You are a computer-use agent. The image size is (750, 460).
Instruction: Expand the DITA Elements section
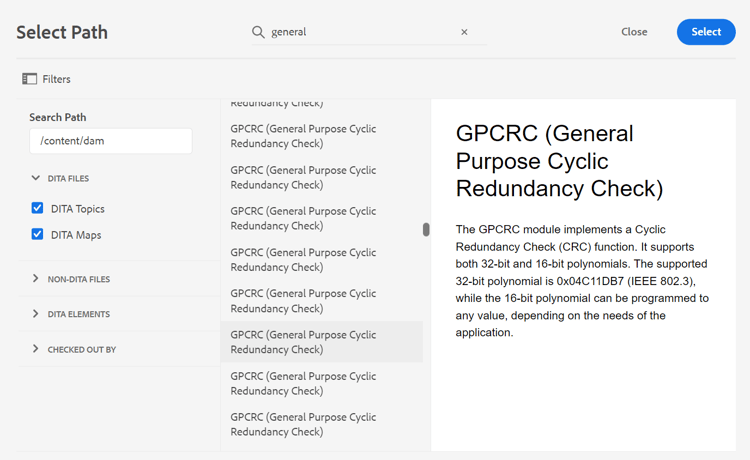coord(36,314)
